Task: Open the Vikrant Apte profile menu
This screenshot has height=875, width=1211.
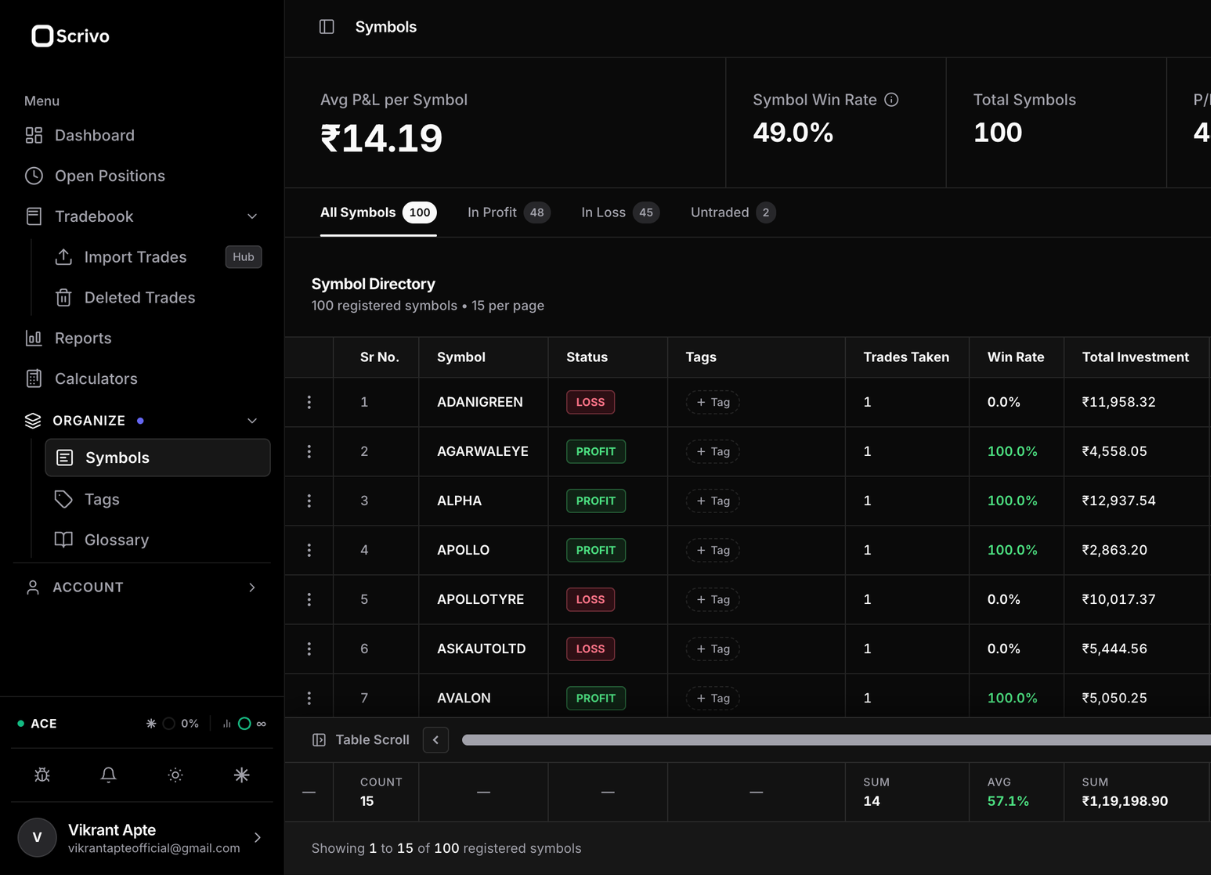Action: 142,838
